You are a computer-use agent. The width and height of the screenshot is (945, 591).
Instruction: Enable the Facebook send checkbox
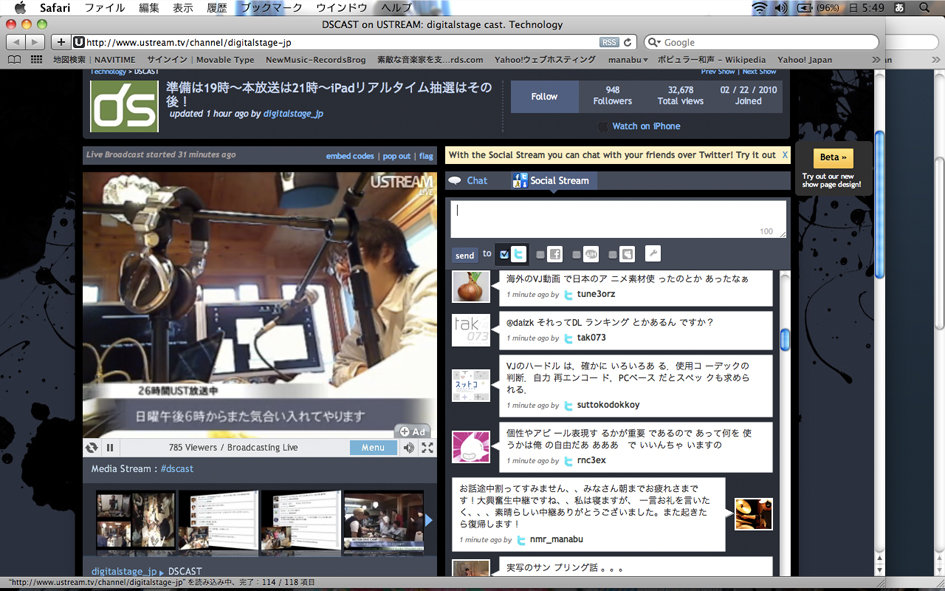pos(541,255)
